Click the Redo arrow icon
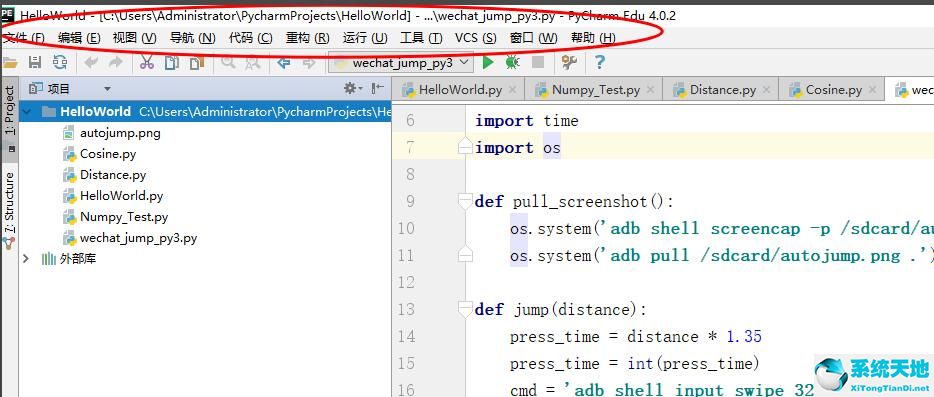934x397 pixels. point(116,63)
